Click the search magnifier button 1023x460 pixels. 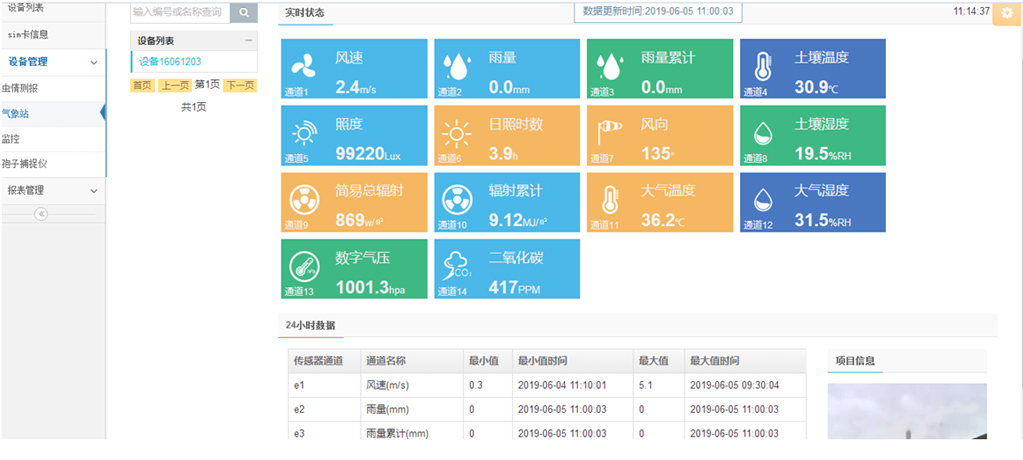(x=243, y=12)
